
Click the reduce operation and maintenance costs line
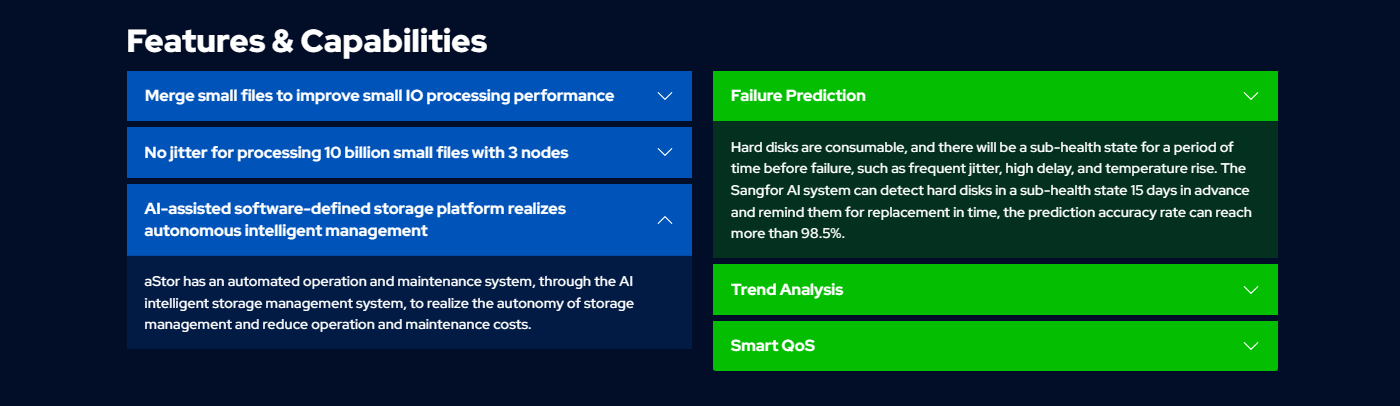[338, 325]
